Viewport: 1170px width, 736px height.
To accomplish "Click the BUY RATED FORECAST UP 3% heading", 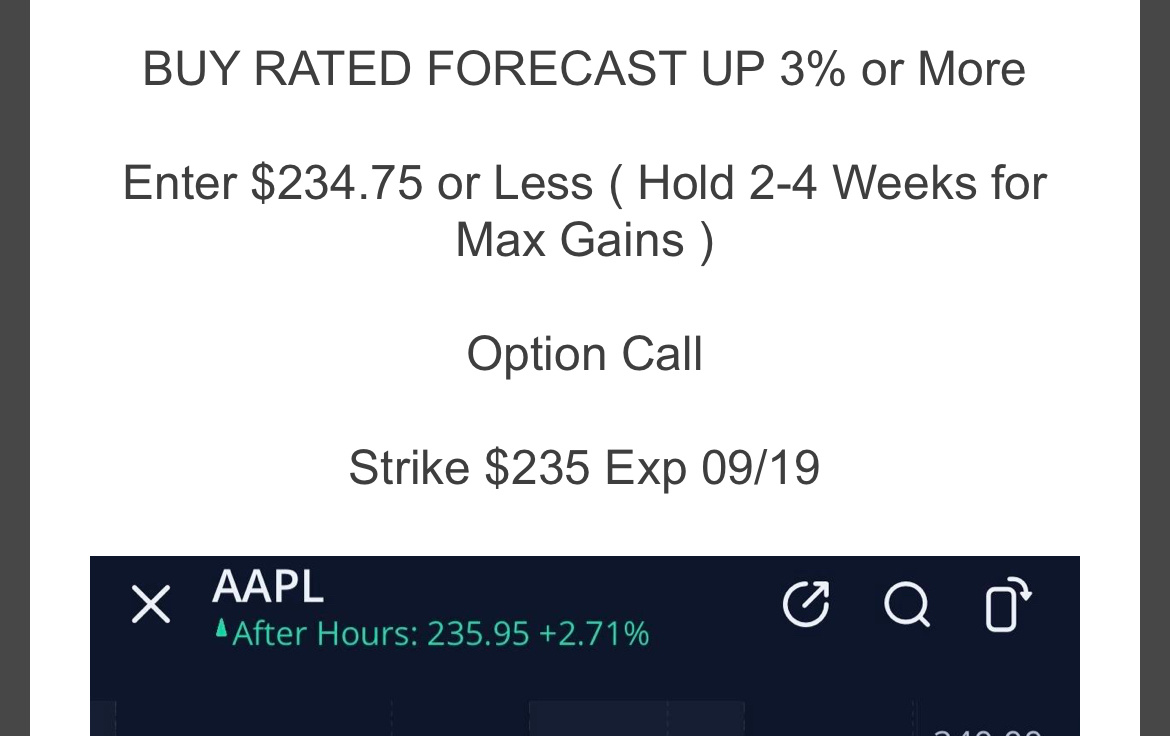I will (x=584, y=69).
